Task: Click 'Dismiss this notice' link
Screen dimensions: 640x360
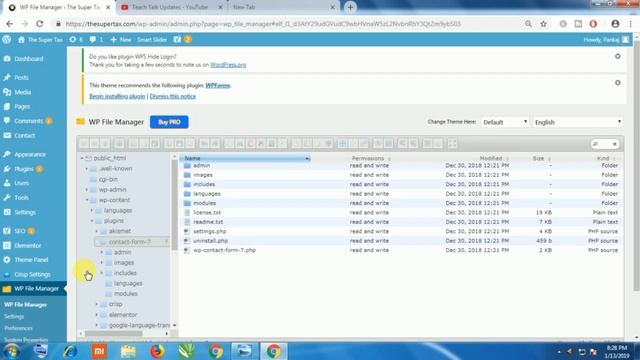Action: 173,96
